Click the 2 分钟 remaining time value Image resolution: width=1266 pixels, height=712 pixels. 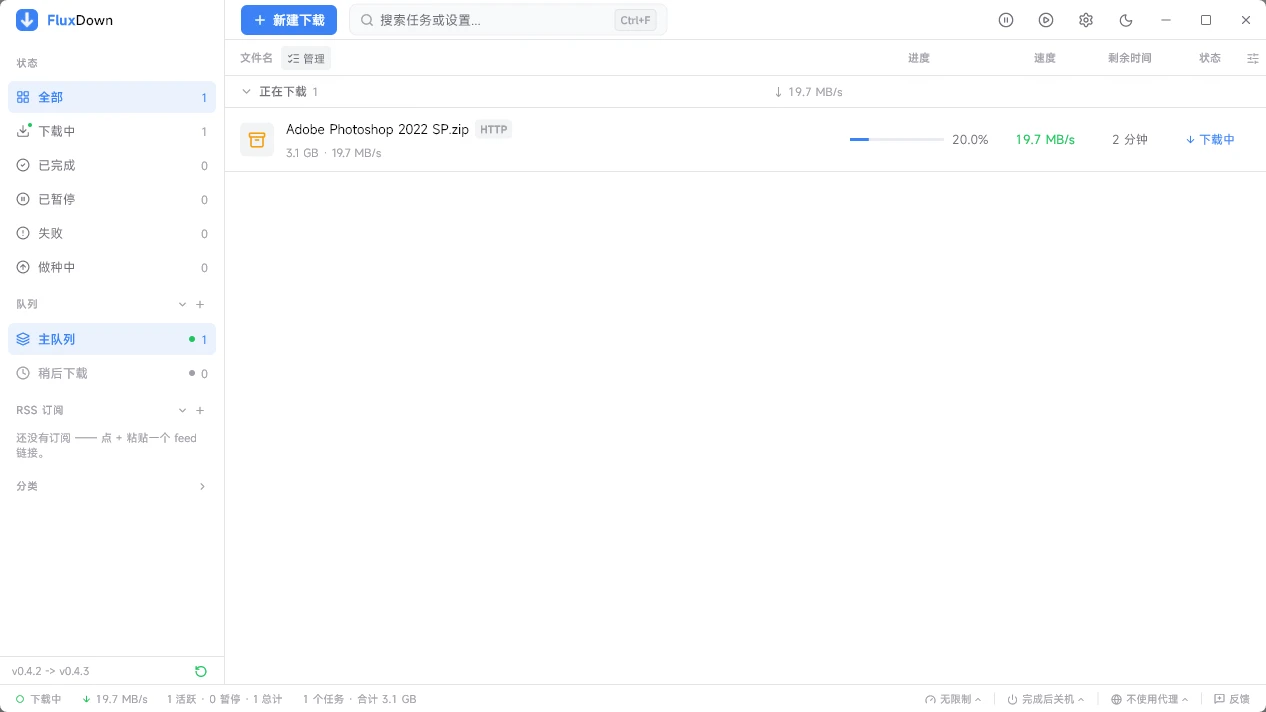coord(1130,140)
